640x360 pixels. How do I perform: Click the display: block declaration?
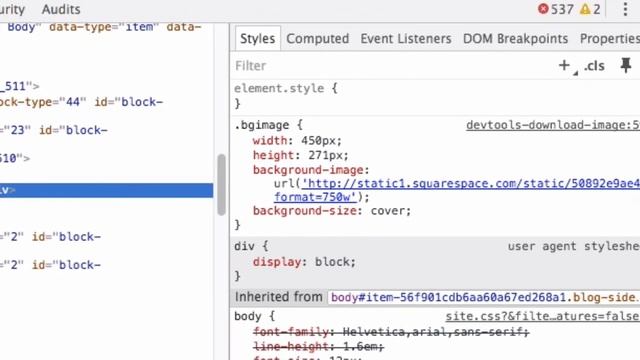[x=304, y=262]
